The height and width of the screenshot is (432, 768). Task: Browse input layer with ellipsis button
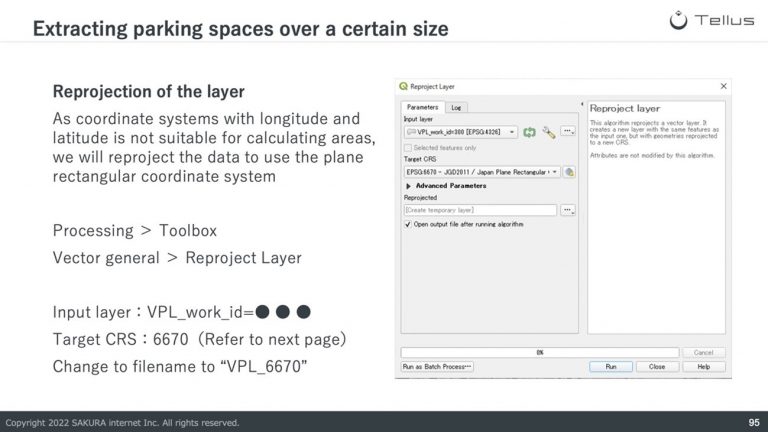(568, 131)
